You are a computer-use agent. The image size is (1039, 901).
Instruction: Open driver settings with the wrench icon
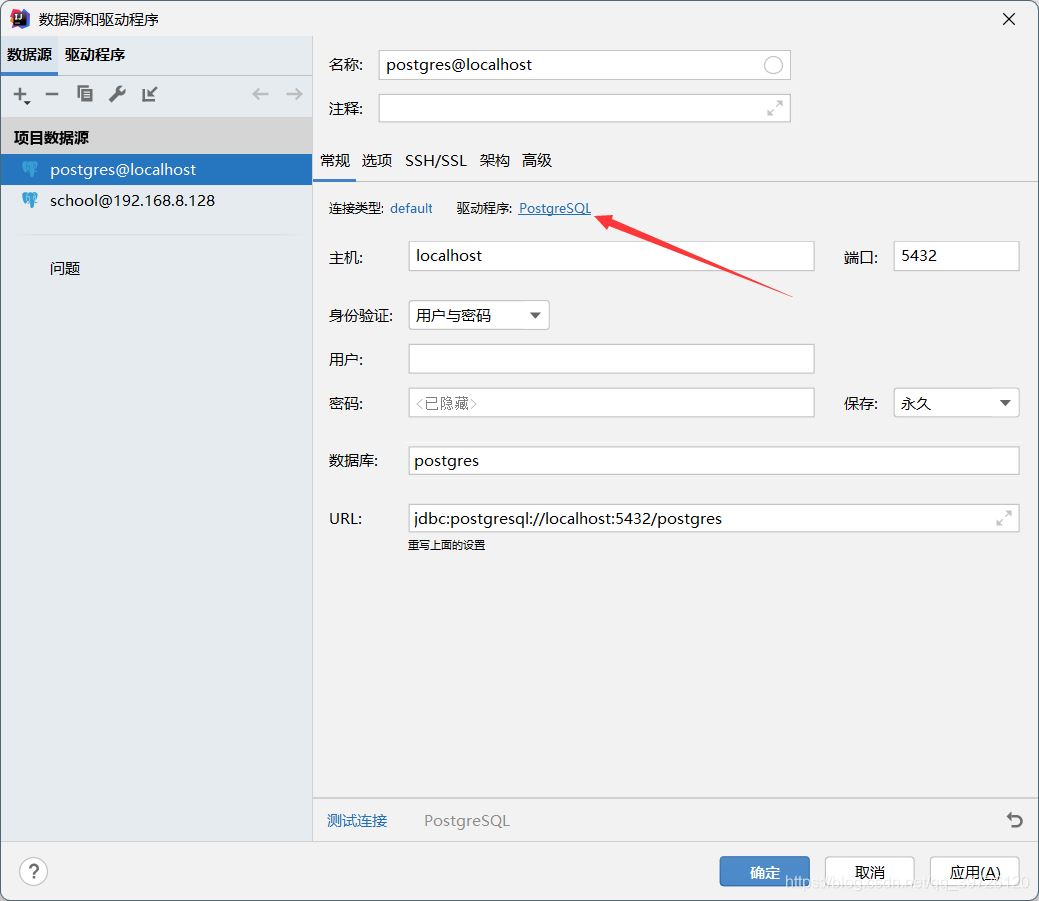point(117,94)
